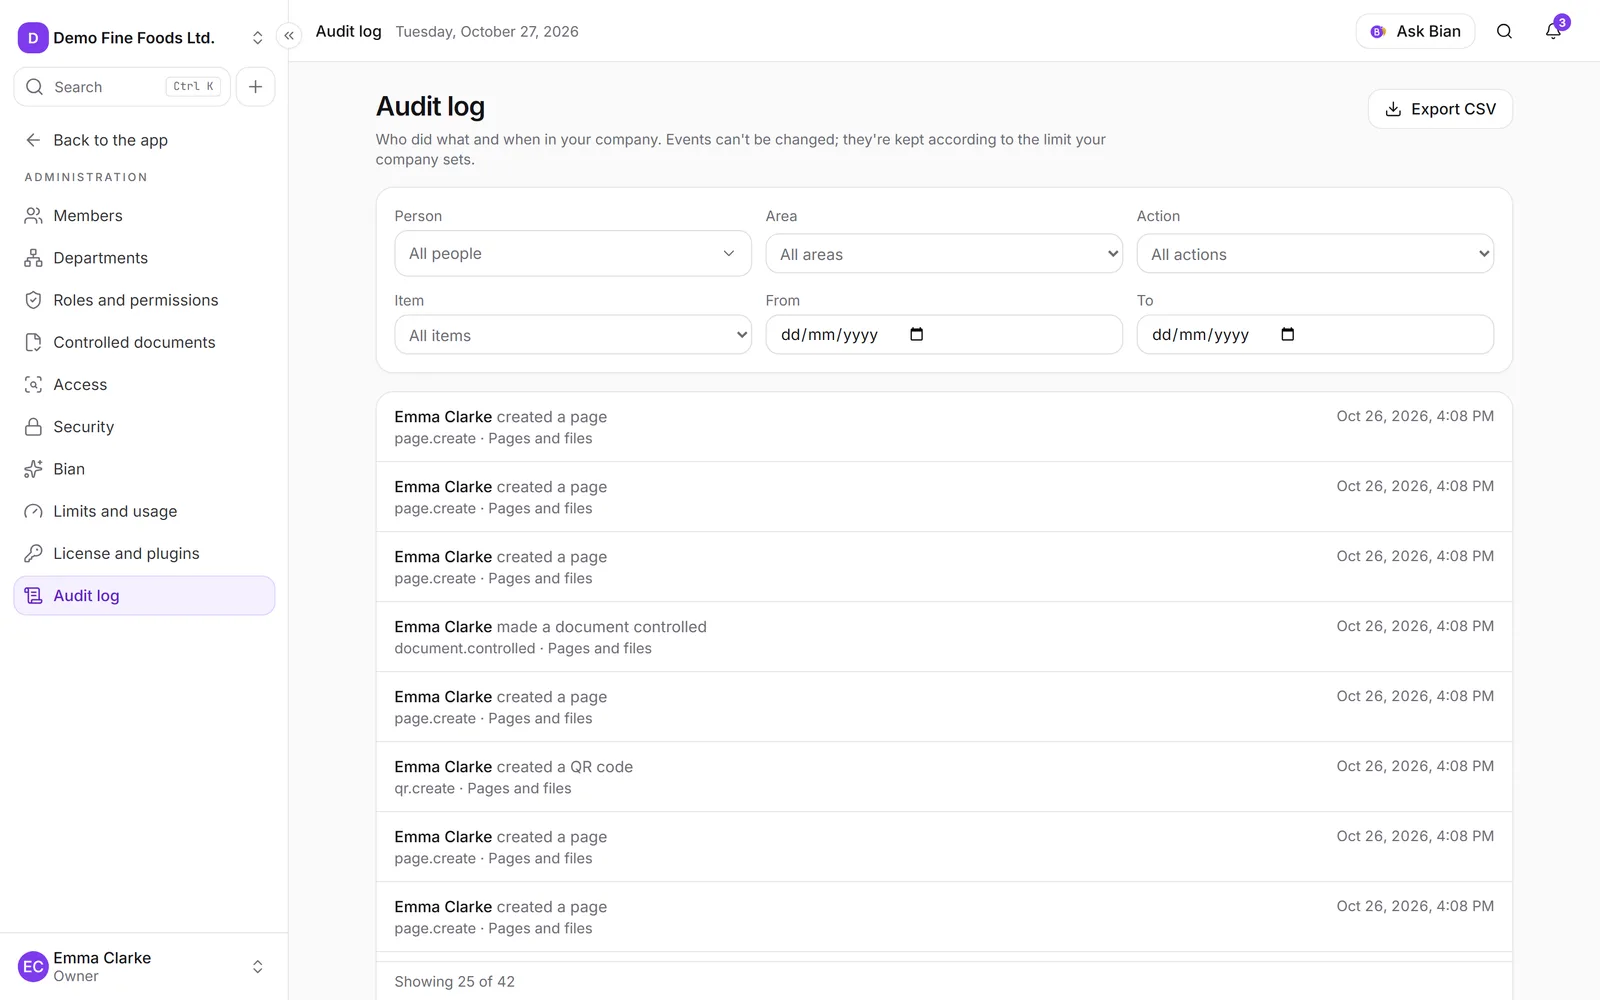Image resolution: width=1600 pixels, height=1000 pixels.
Task: Open the To date calendar picker icon
Action: tap(1287, 334)
